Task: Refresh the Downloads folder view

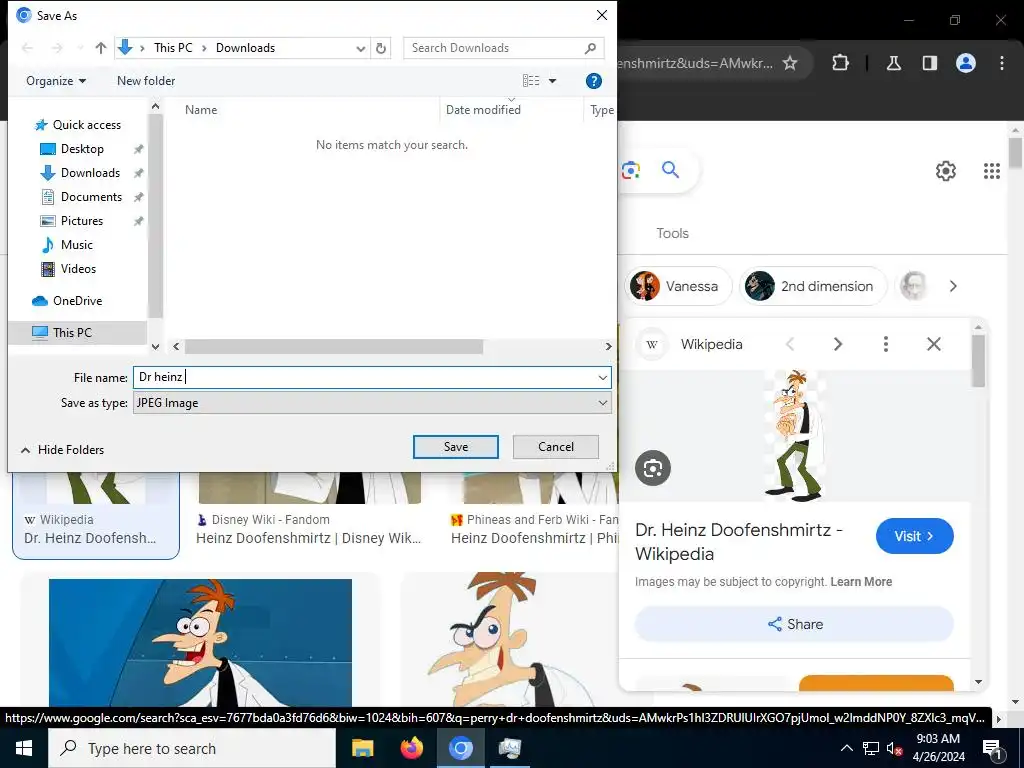Action: [381, 48]
